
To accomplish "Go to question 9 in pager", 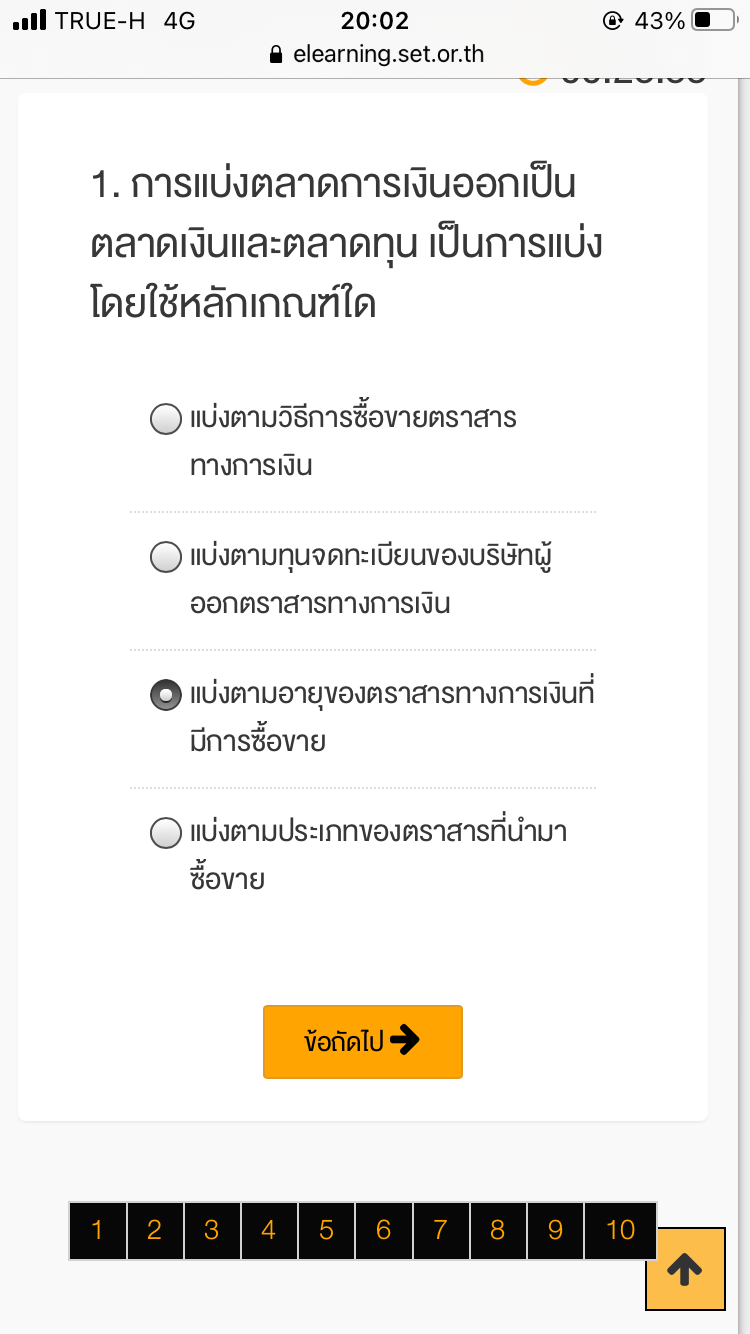I will [x=555, y=1230].
